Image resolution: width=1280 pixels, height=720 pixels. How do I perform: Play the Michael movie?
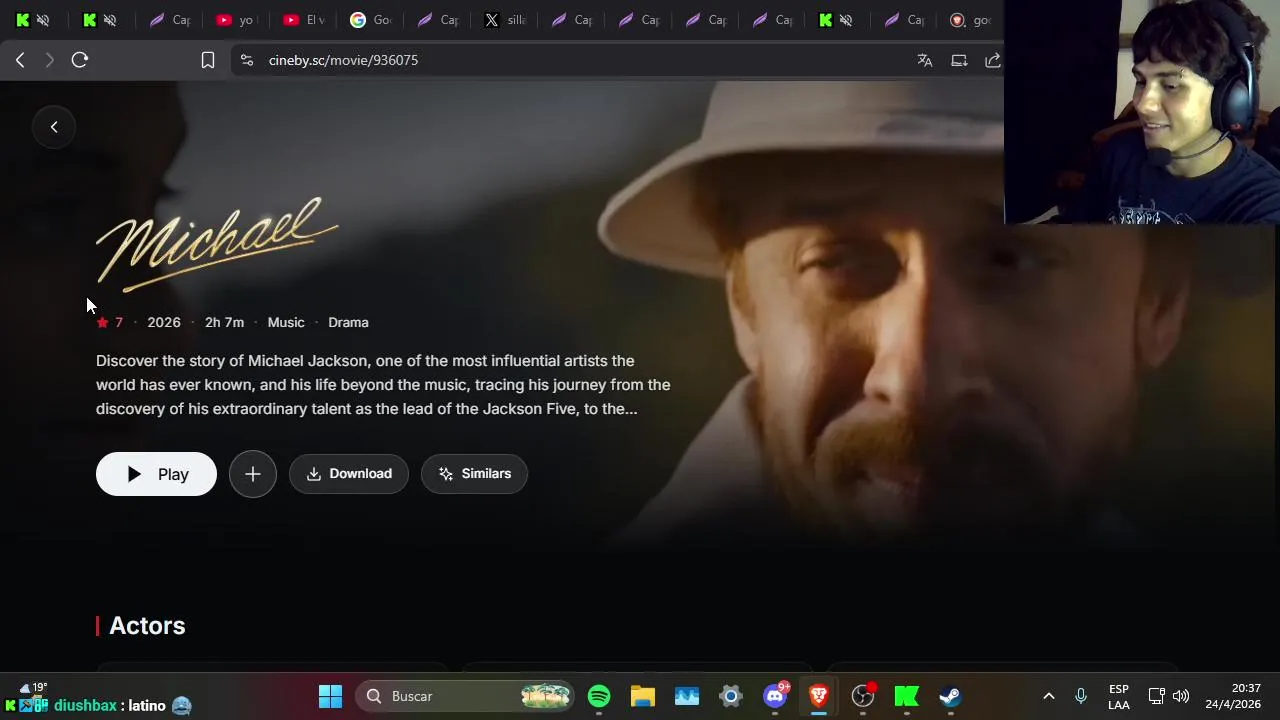pyautogui.click(x=156, y=474)
